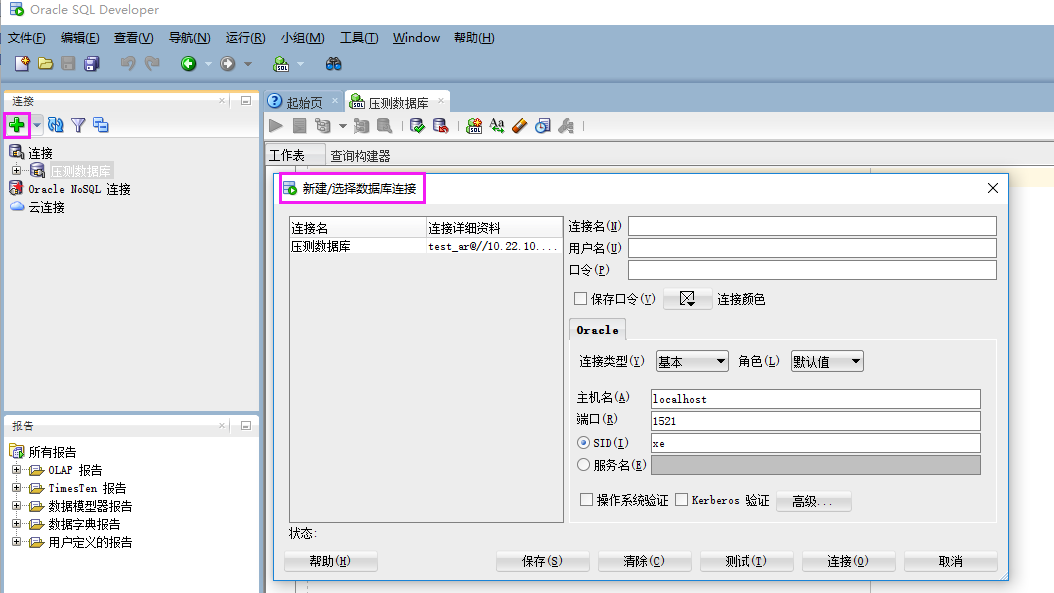
Task: Click the 连接名 input field
Action: (x=812, y=226)
